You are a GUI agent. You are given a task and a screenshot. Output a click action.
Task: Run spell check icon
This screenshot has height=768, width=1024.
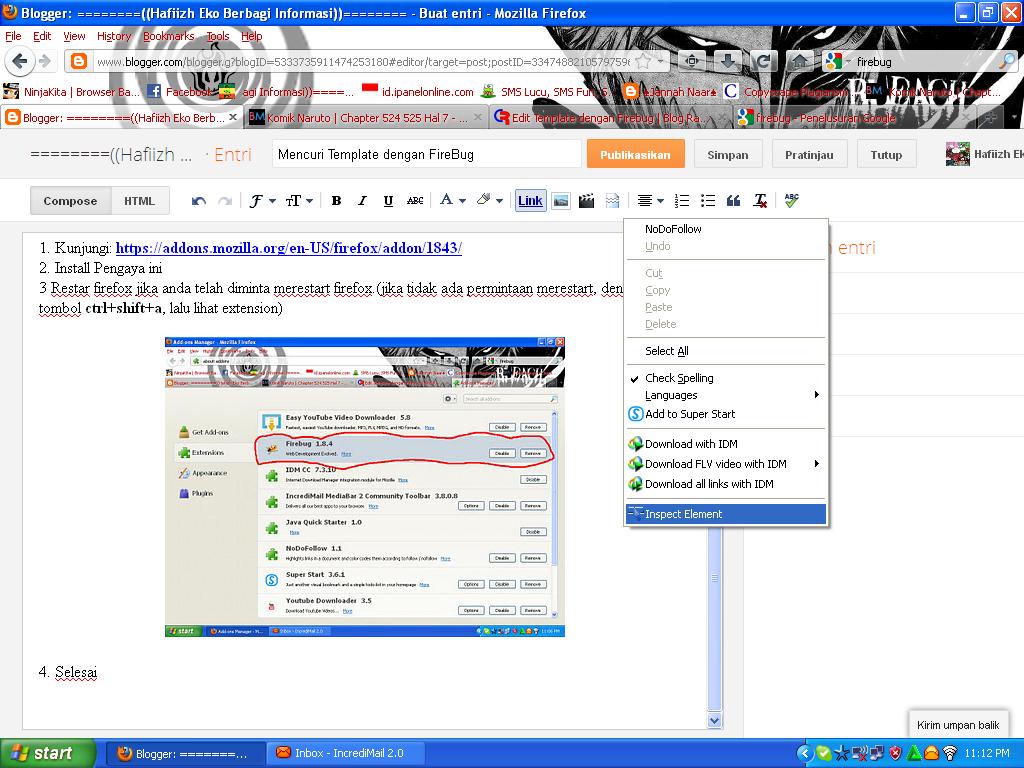tap(792, 200)
